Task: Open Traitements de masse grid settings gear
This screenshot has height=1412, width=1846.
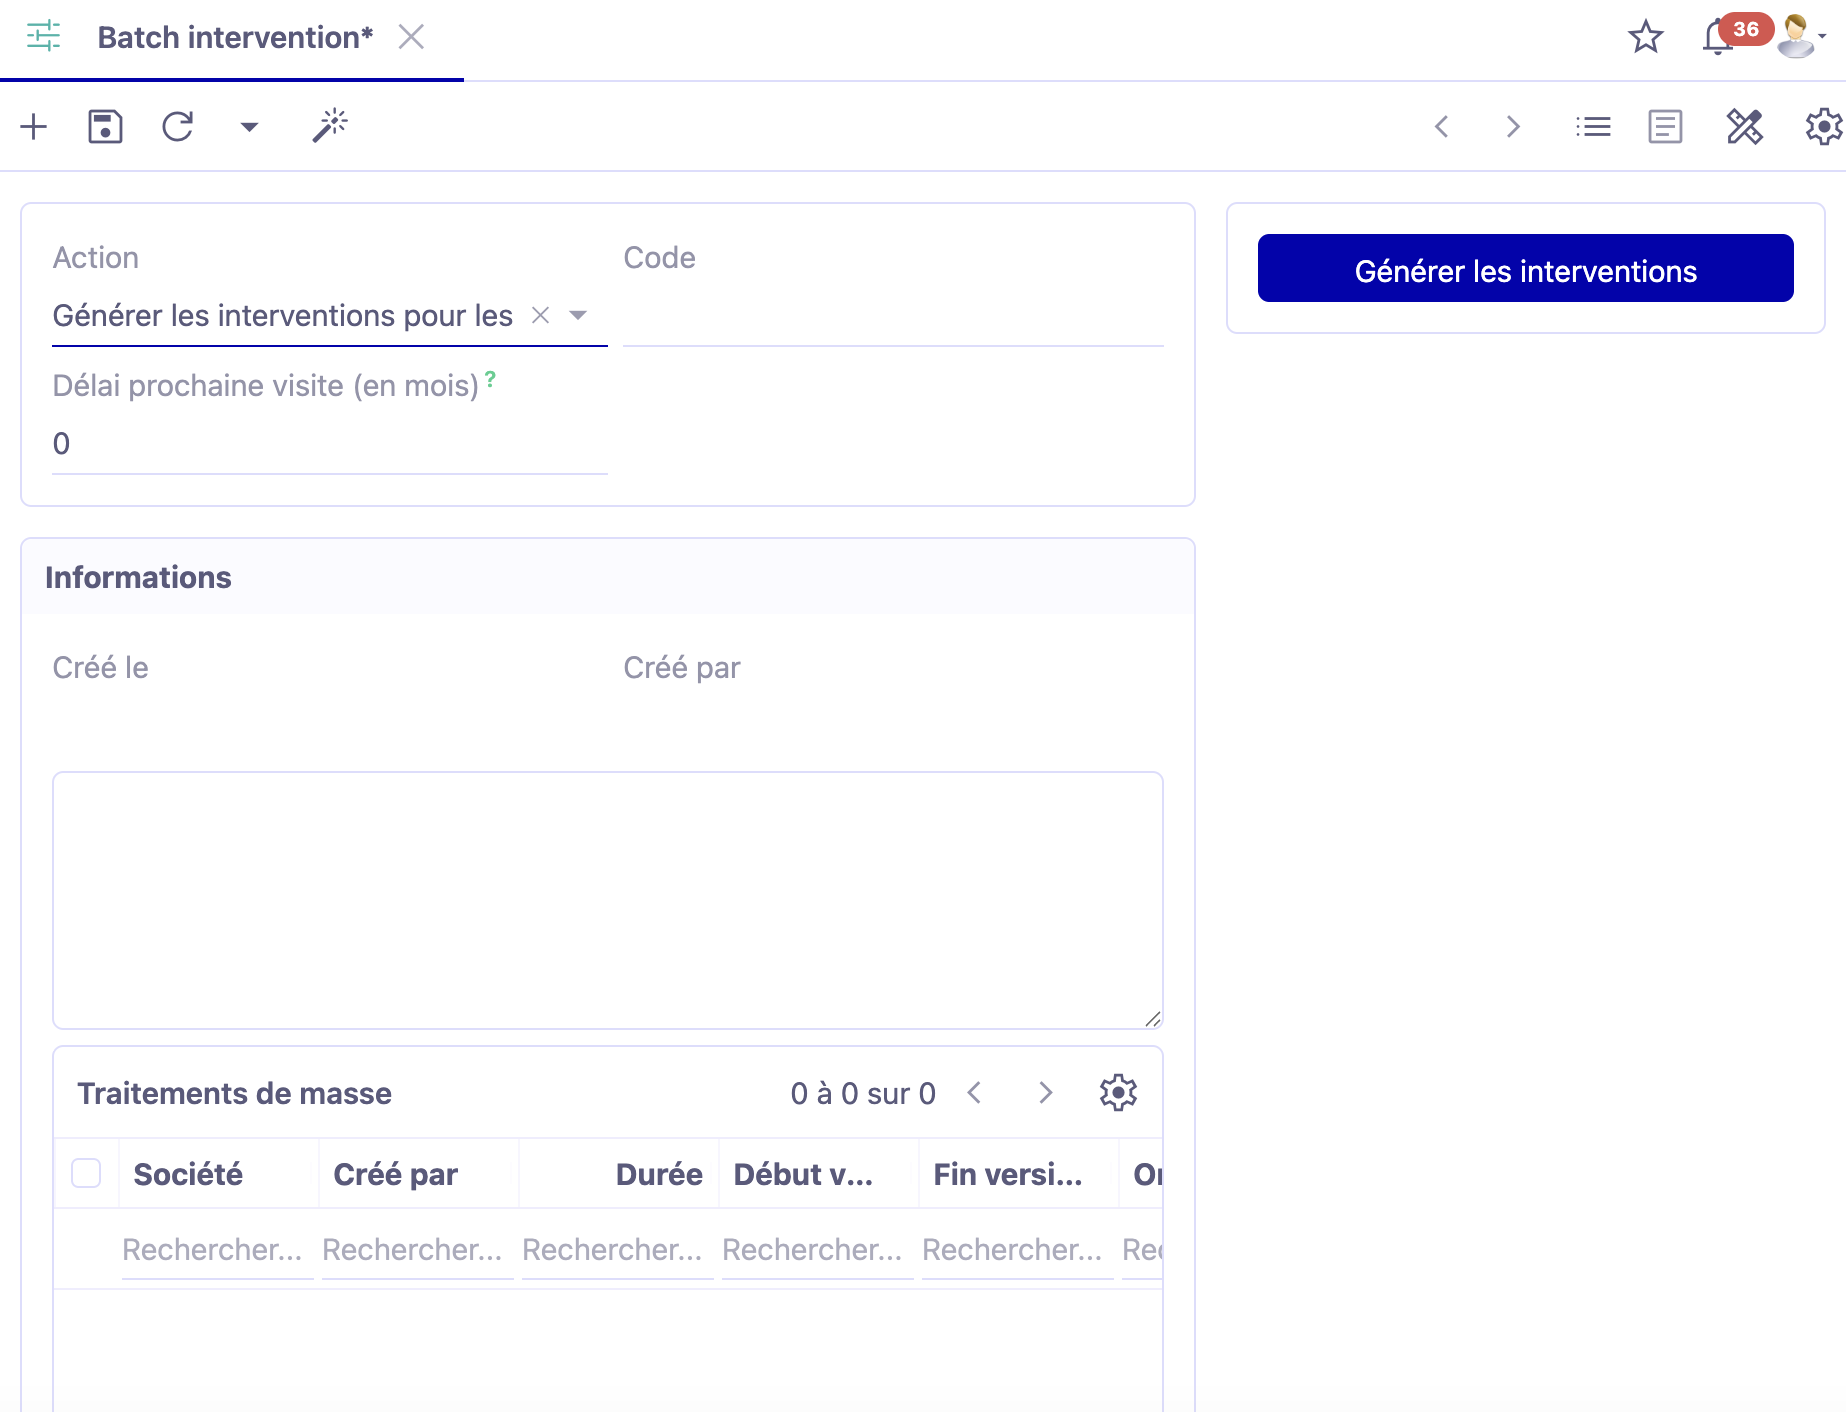Action: (1118, 1093)
